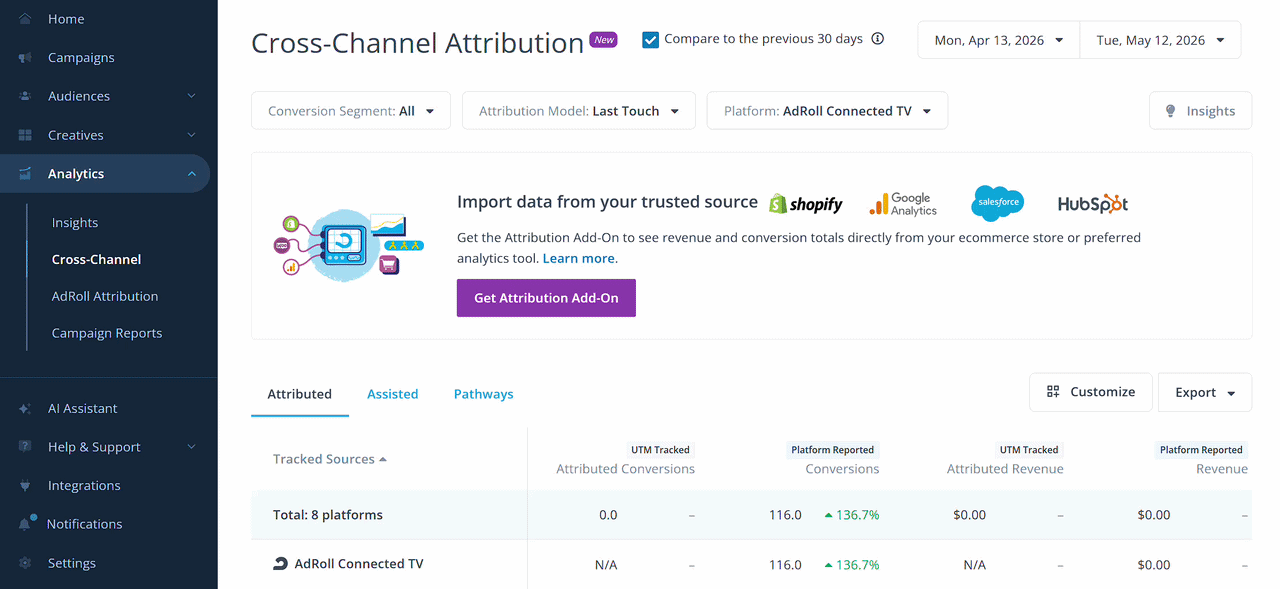Click the Campaigns megaphone icon
Viewport: 1280px width, 589px height.
(x=25, y=58)
